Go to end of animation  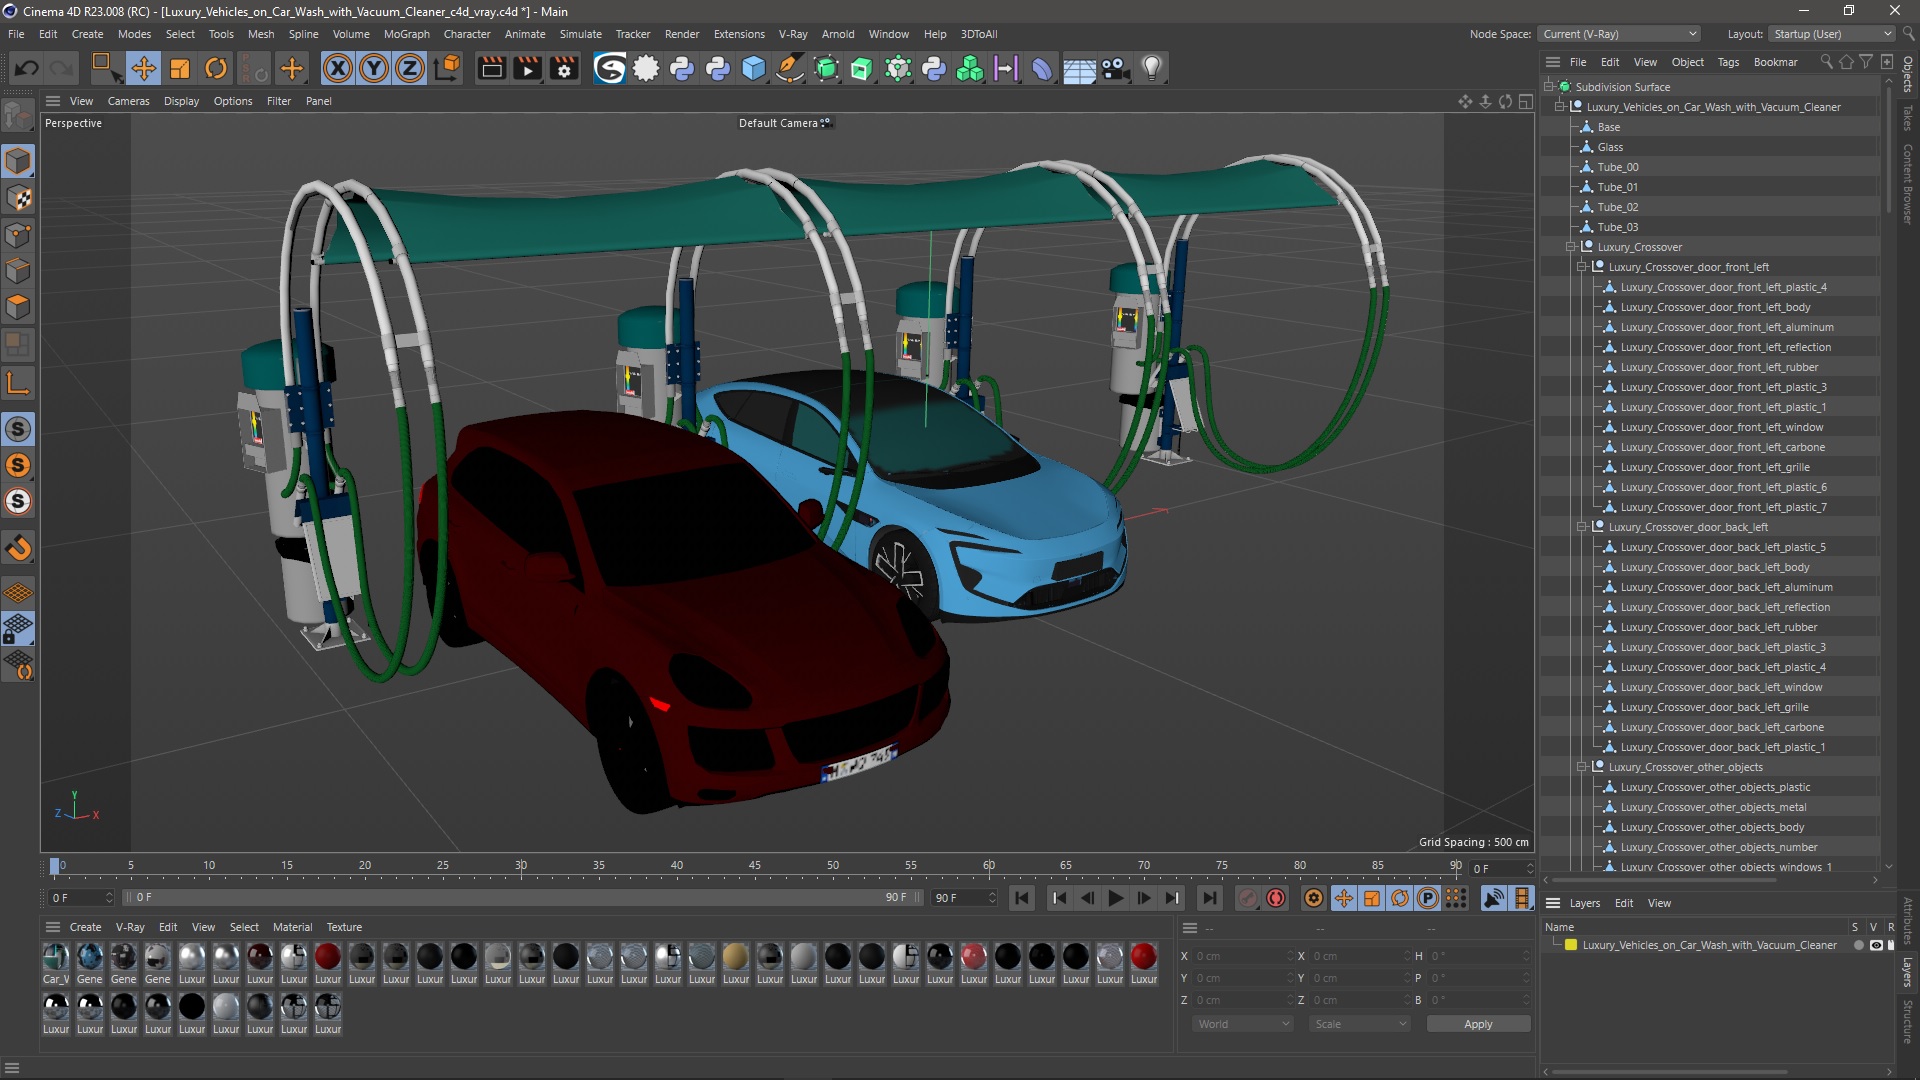[x=1210, y=898]
